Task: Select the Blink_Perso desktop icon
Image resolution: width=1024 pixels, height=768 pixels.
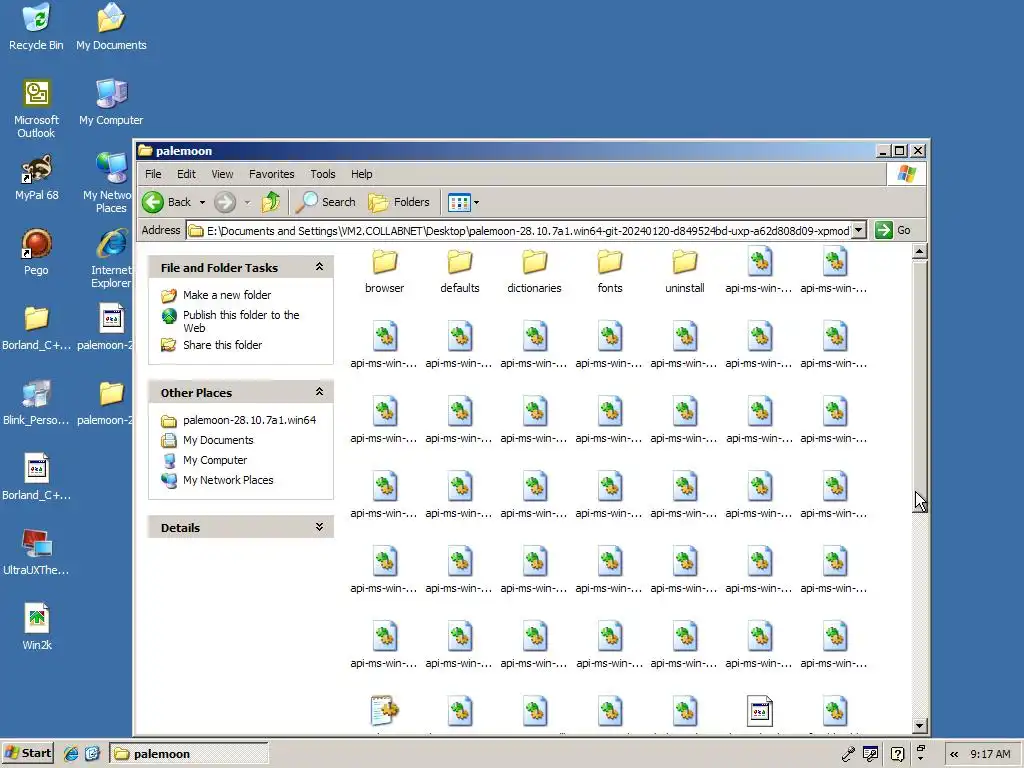Action: (x=37, y=402)
